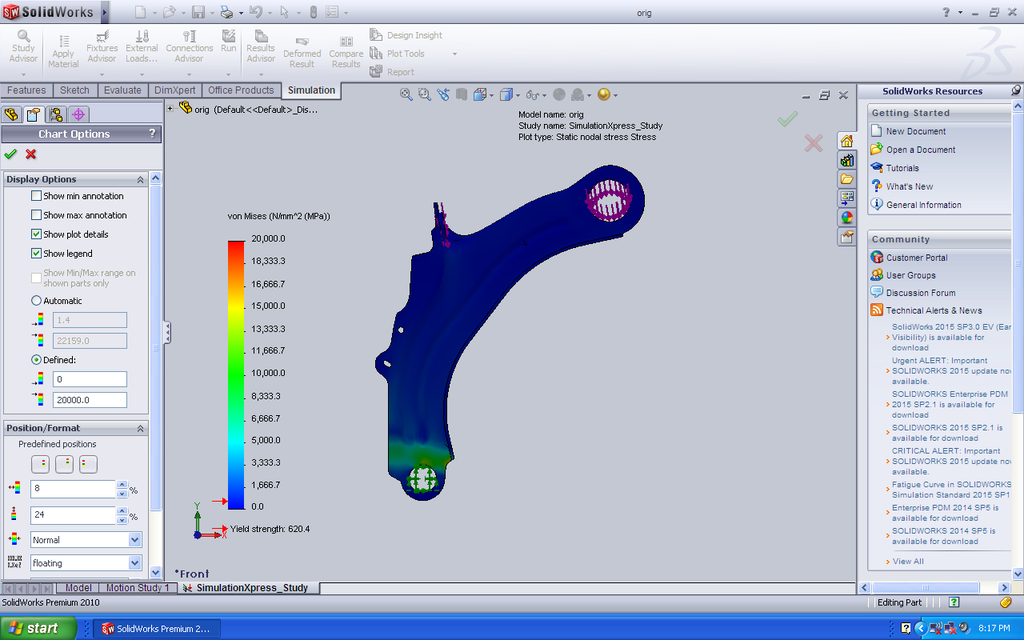Select the Automatic range radio button
The width and height of the screenshot is (1024, 640).
click(x=37, y=301)
